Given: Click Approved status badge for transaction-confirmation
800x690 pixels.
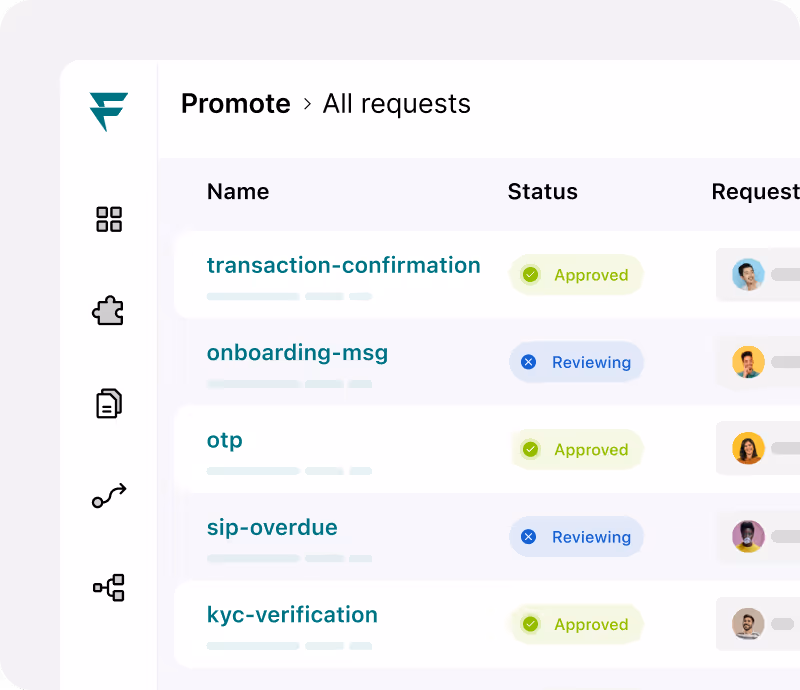Looking at the screenshot, I should [576, 275].
